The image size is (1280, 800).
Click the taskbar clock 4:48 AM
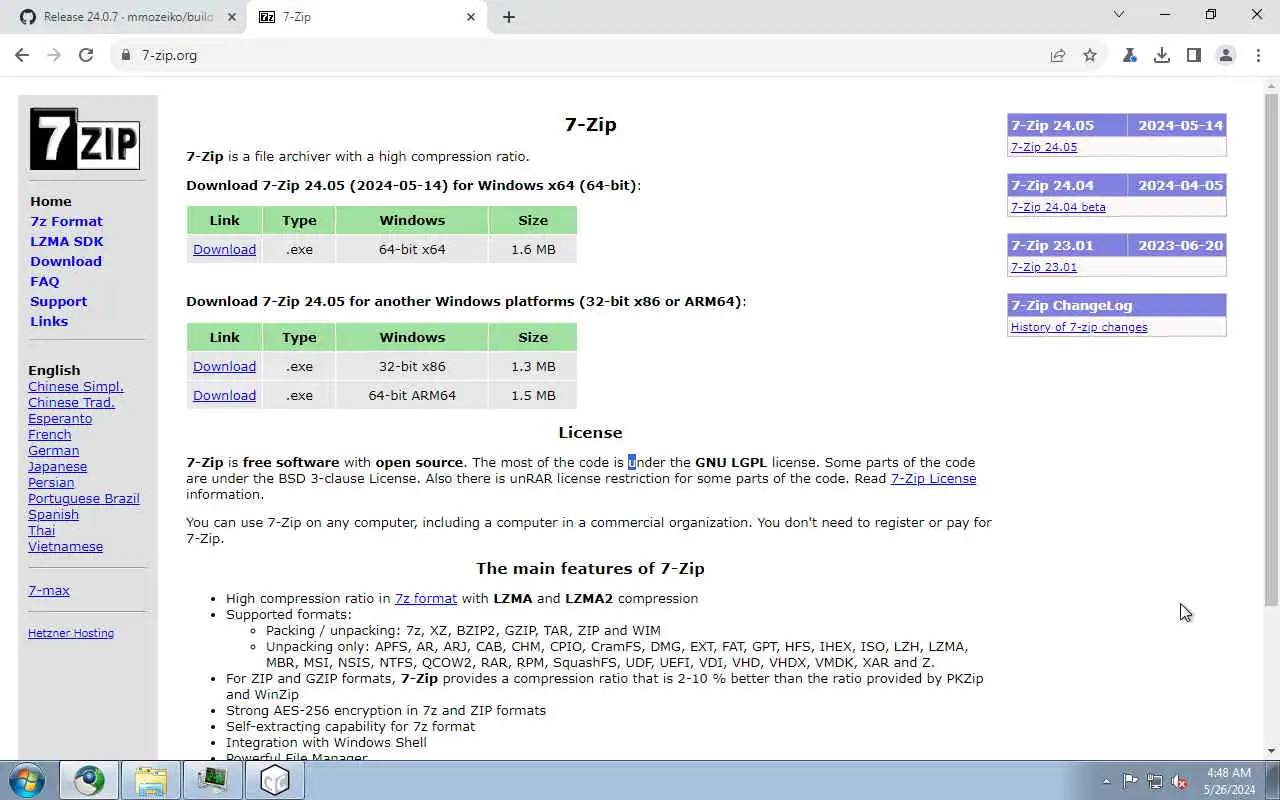pyautogui.click(x=1229, y=781)
